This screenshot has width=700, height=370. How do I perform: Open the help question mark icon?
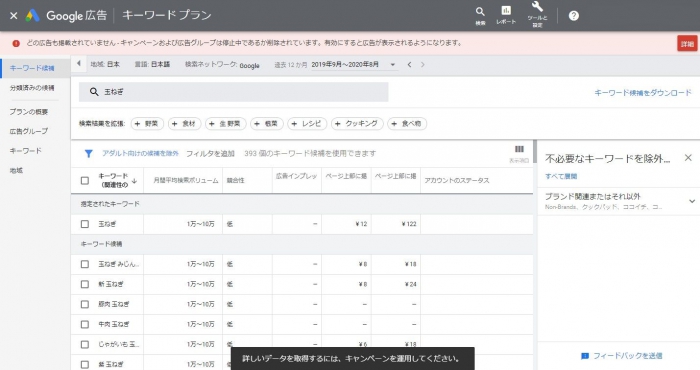(x=574, y=16)
